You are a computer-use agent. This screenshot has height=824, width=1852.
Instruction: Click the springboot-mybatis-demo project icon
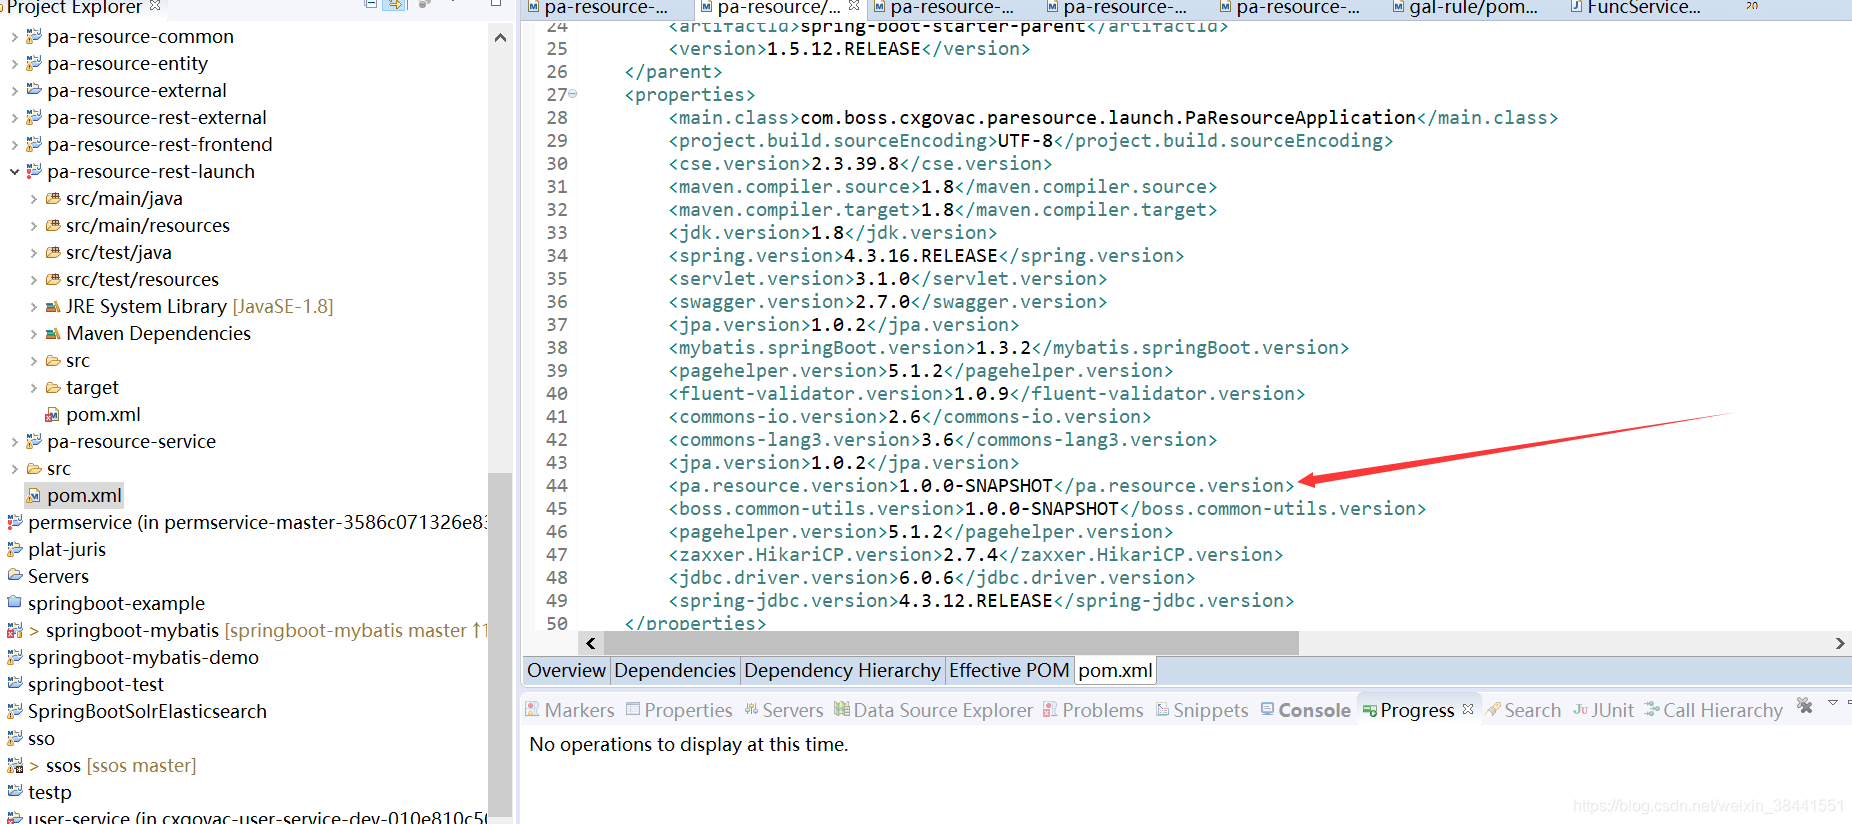click(15, 657)
